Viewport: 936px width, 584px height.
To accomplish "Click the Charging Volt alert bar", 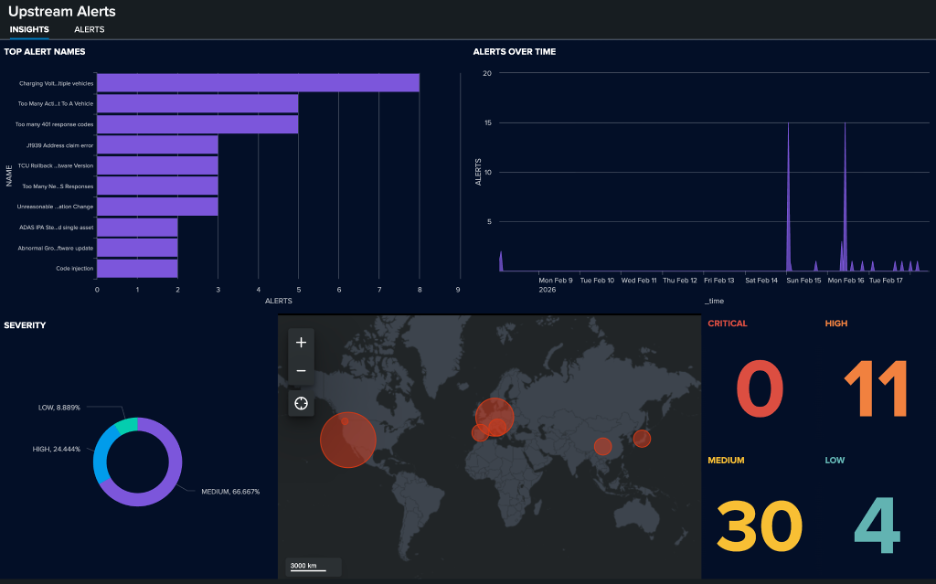I will point(258,83).
